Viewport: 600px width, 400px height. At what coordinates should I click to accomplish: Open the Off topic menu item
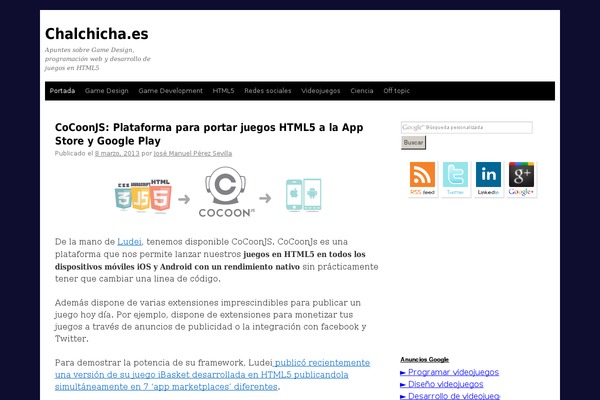click(x=396, y=91)
